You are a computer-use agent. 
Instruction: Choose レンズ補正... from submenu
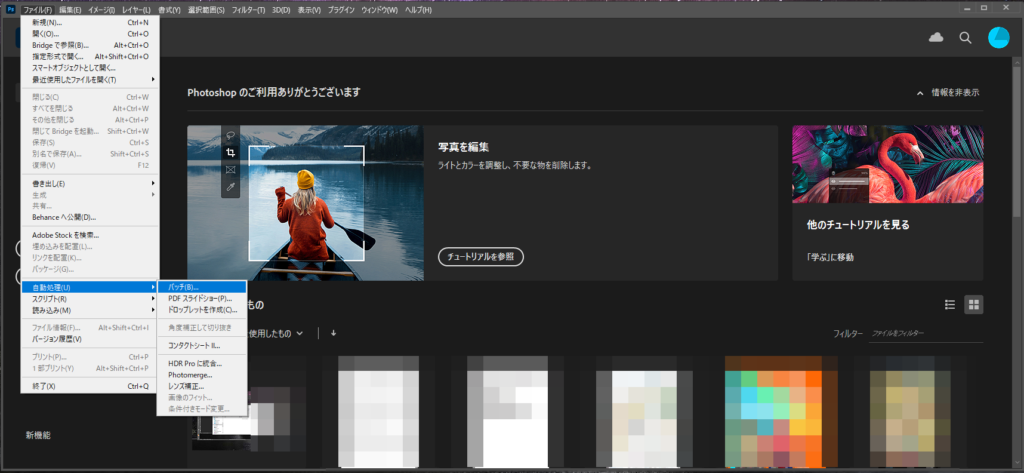202,386
